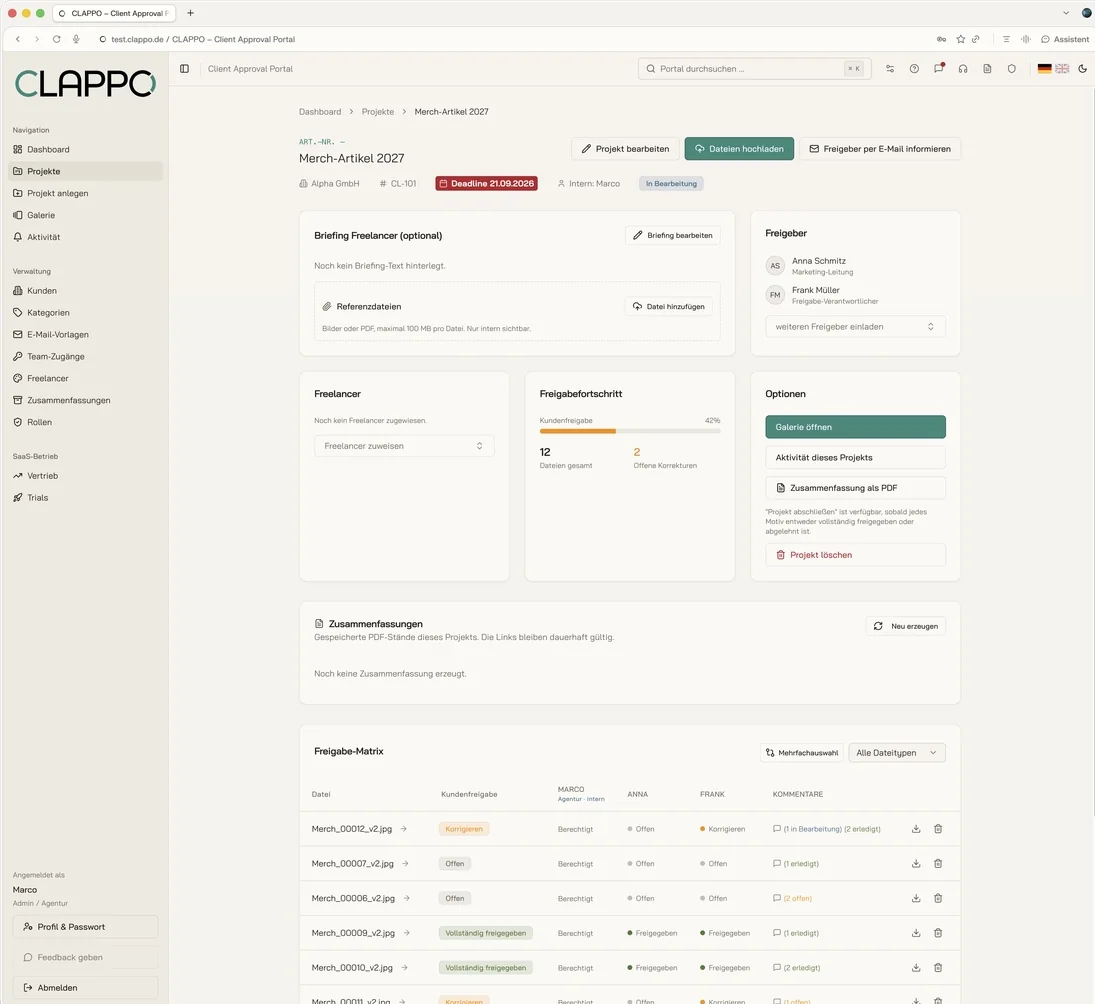The width and height of the screenshot is (1095, 1004).
Task: Open the Alle Dateitypen filter dropdown
Action: [897, 753]
